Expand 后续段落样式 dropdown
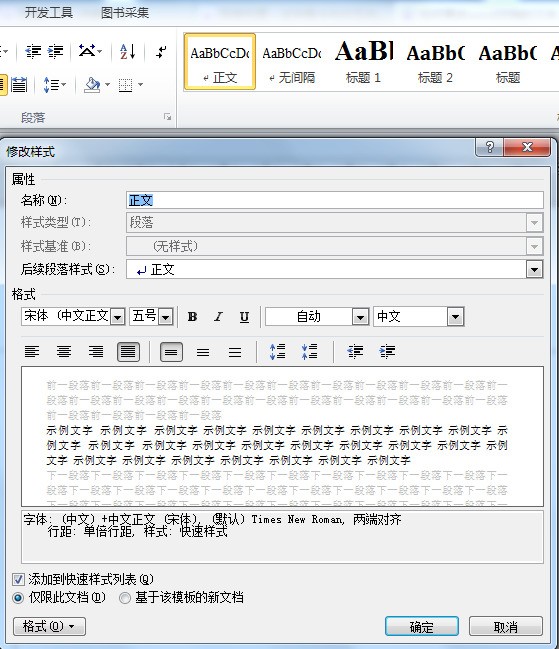Image resolution: width=559 pixels, height=649 pixels. coord(534,270)
